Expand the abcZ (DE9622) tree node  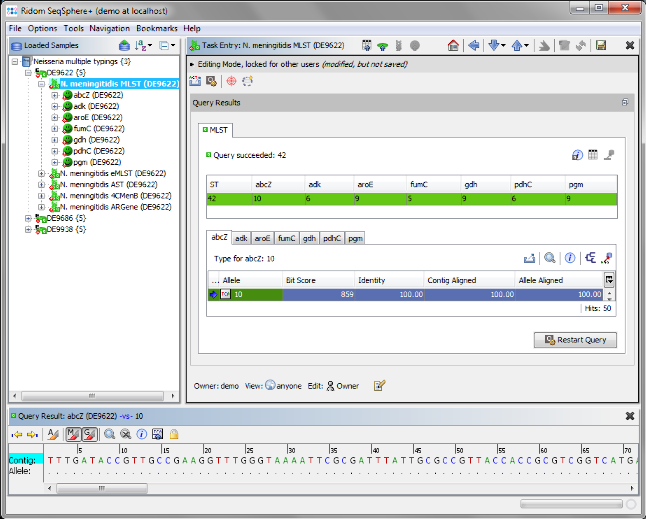[54, 95]
